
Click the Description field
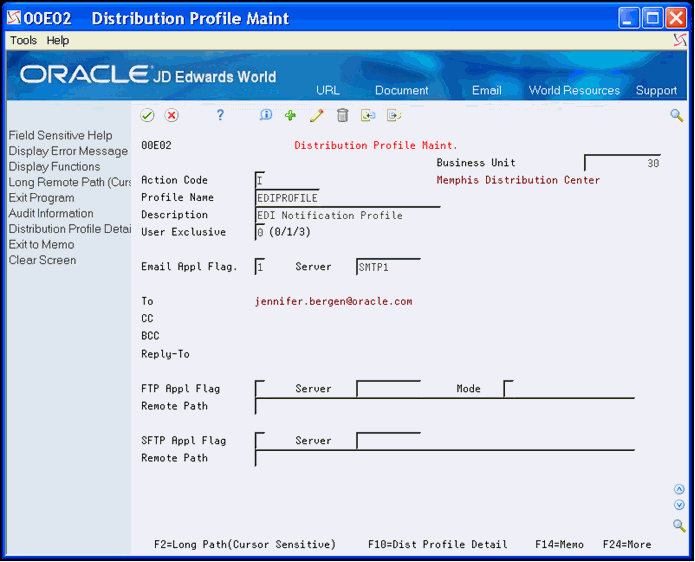pos(348,215)
